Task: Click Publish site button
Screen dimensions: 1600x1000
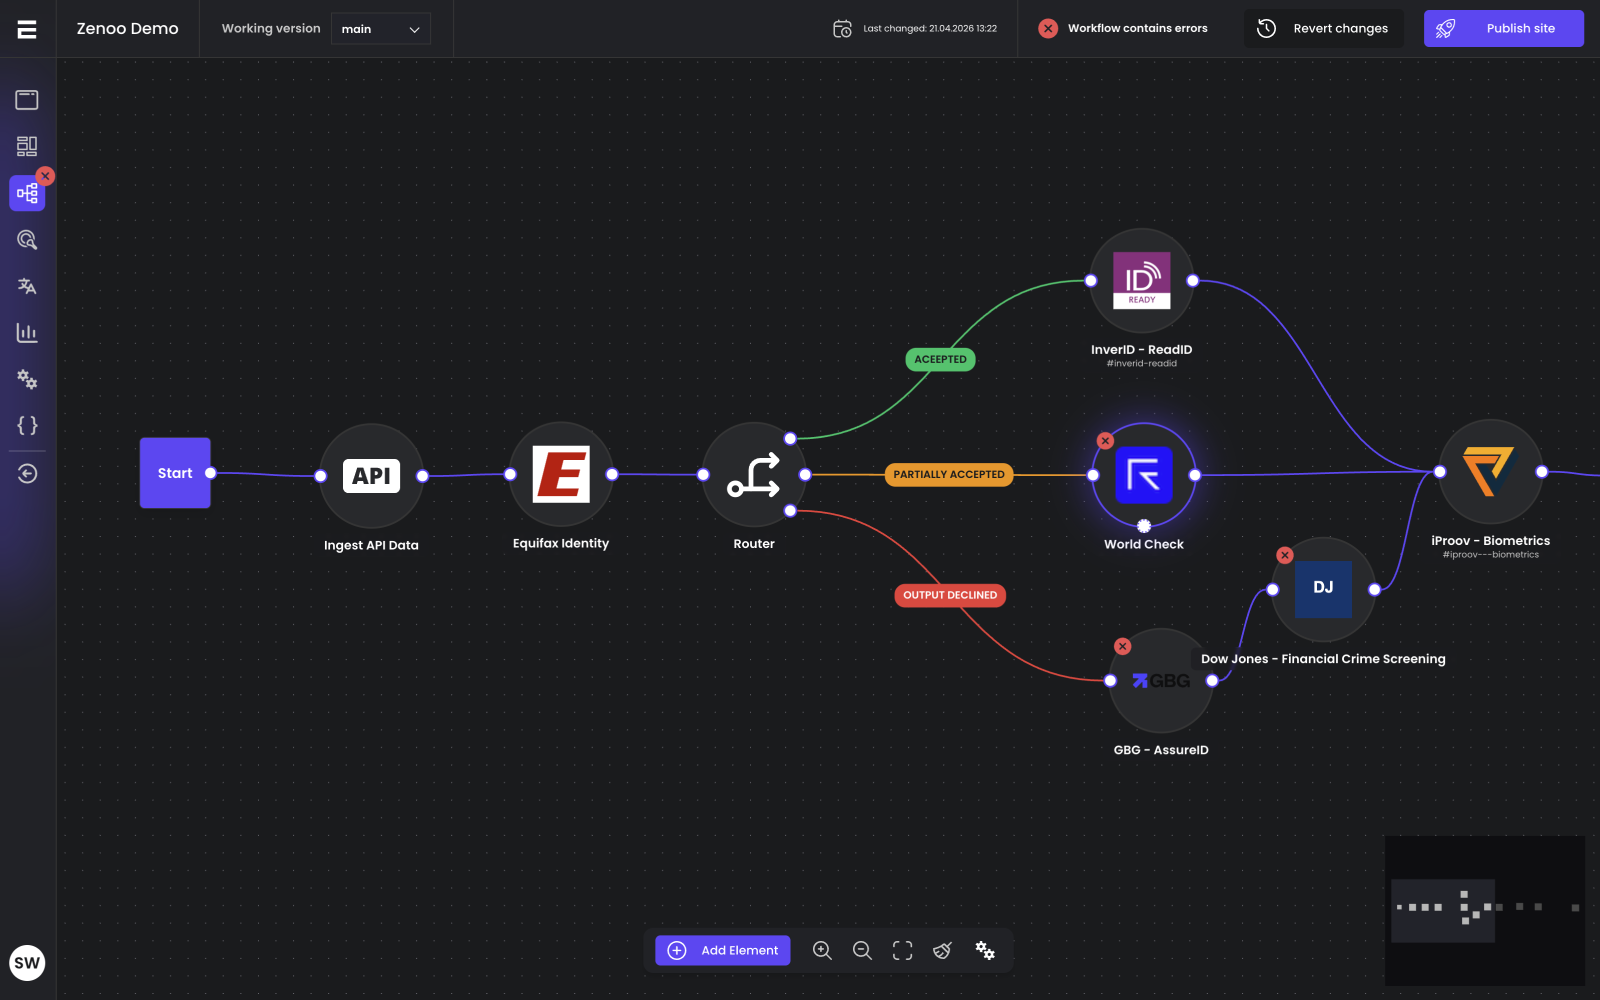Action: 1504,29
